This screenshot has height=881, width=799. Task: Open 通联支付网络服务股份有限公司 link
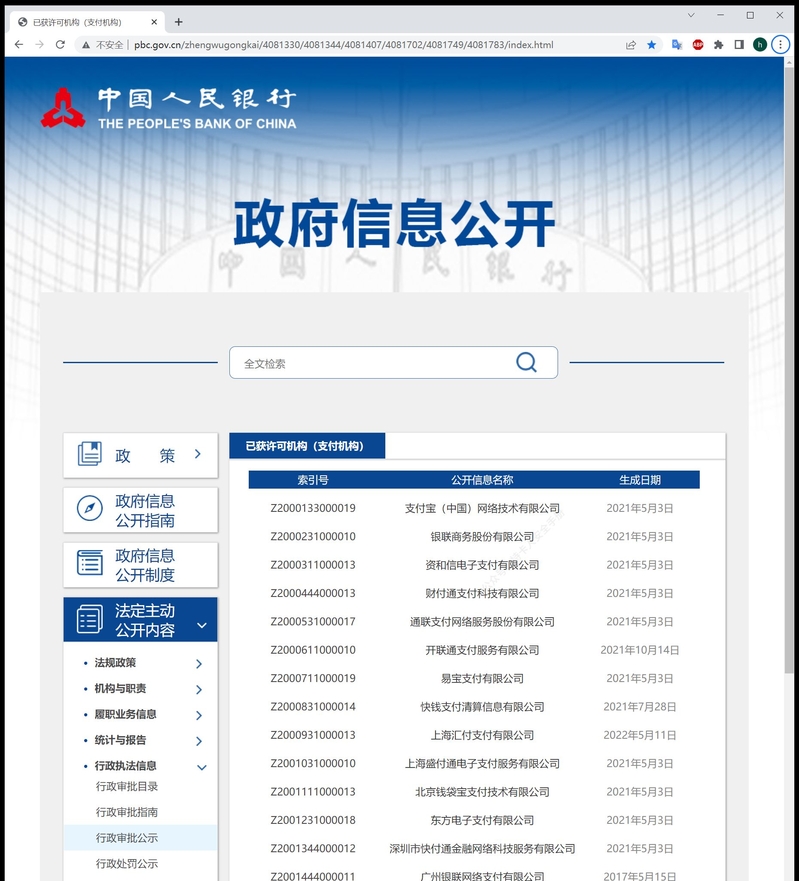[482, 621]
